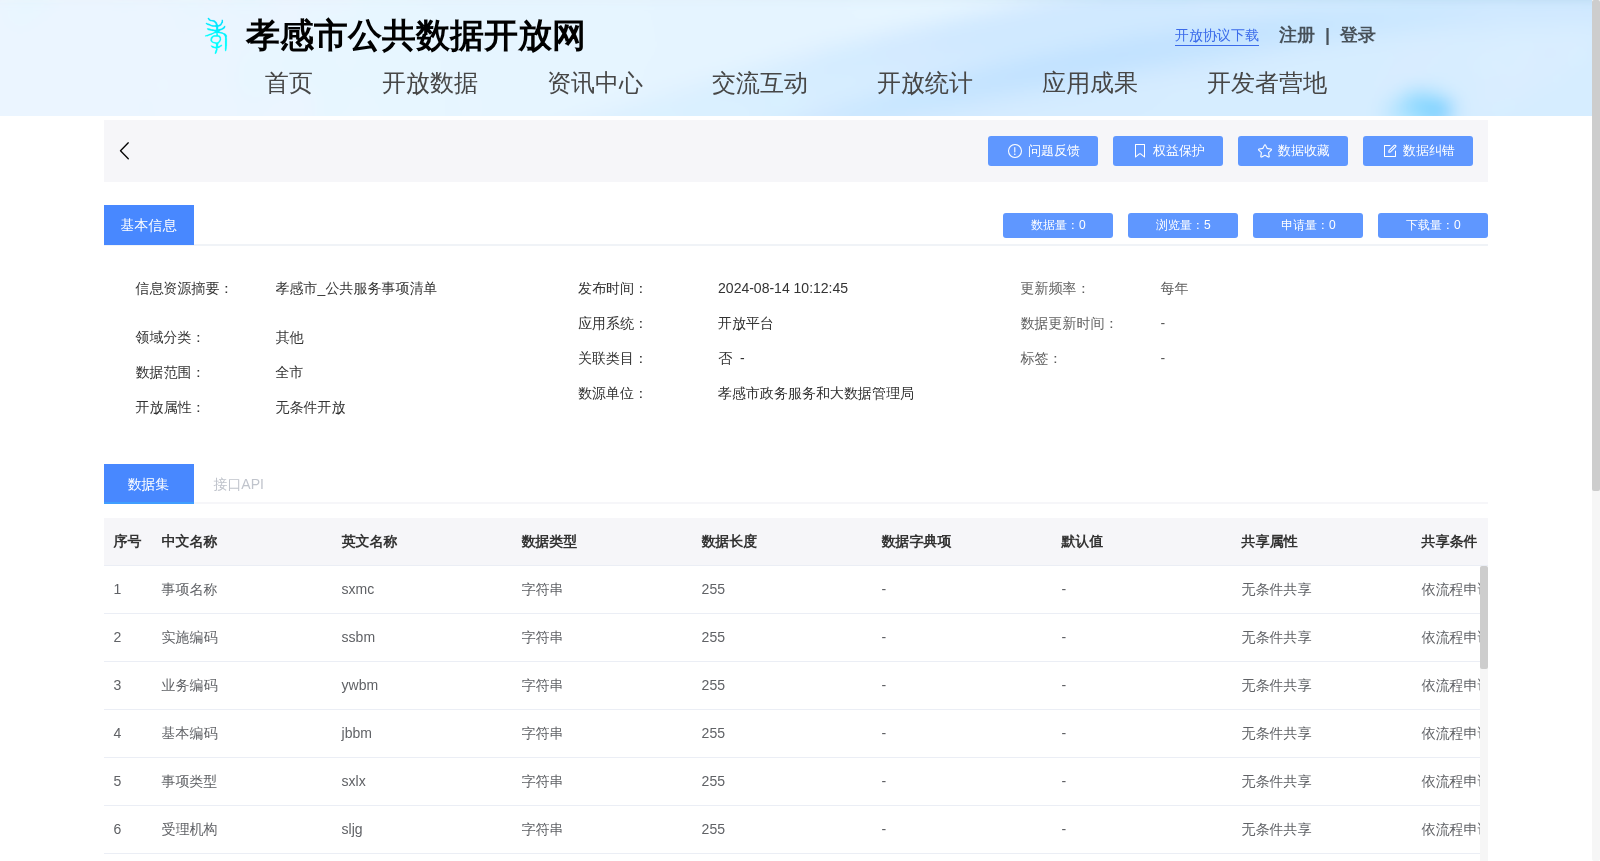The image size is (1600, 861).
Task: Navigate to 交流互动 page
Action: point(760,83)
